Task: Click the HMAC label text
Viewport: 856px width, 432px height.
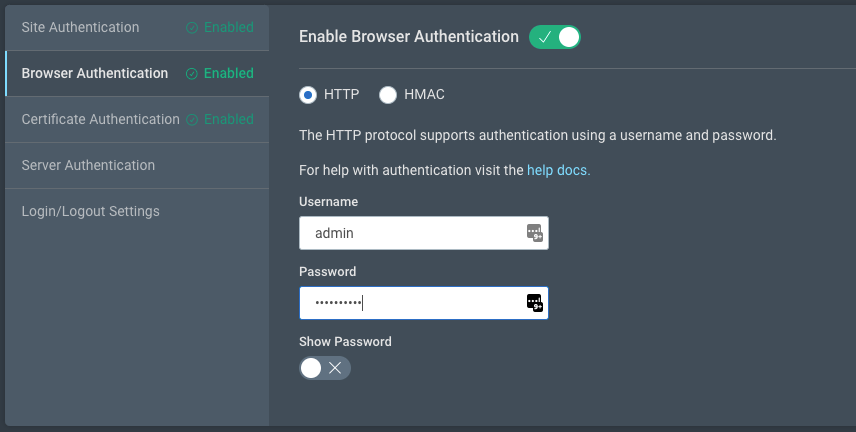Action: [x=424, y=95]
